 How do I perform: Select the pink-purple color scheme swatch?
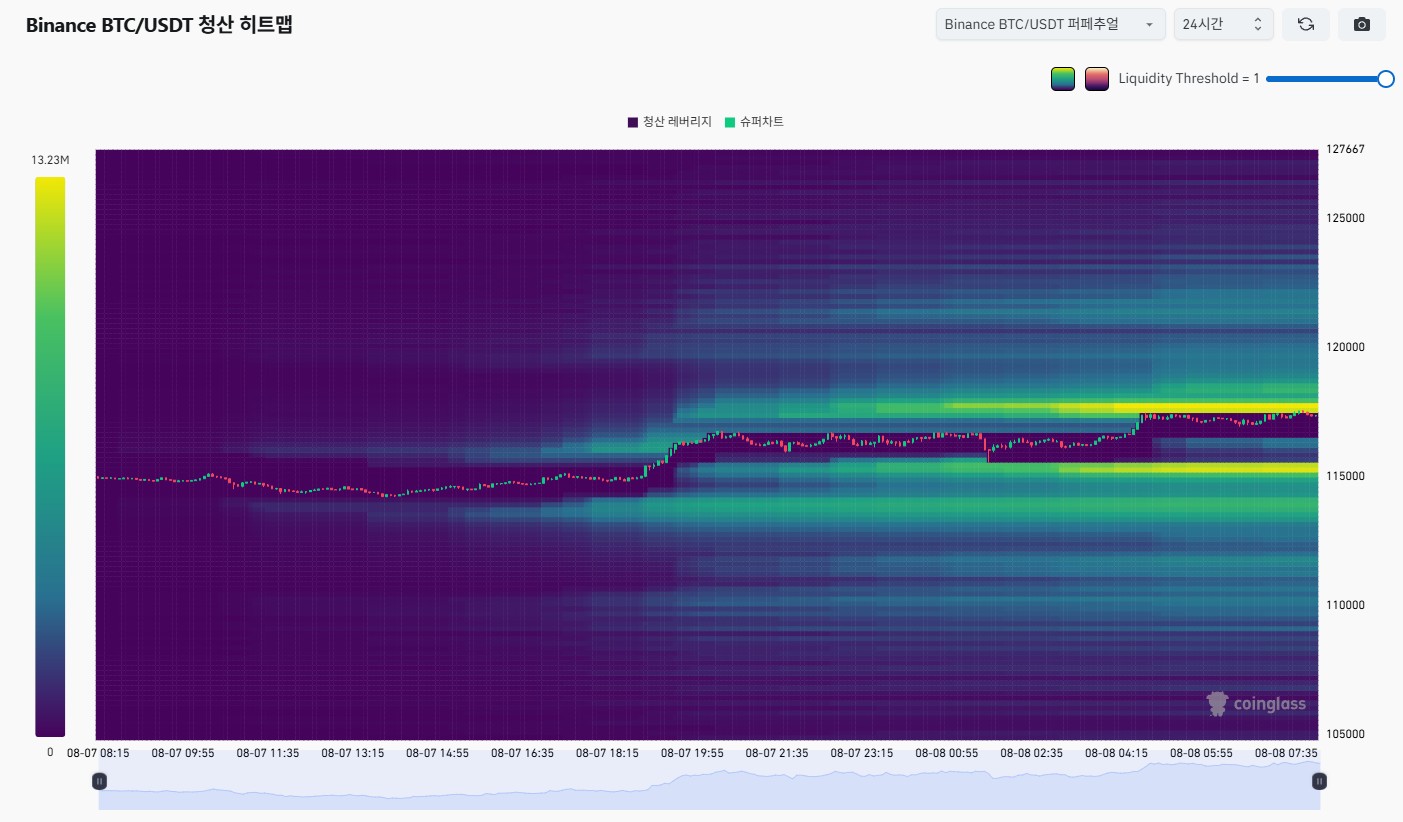click(x=1097, y=79)
